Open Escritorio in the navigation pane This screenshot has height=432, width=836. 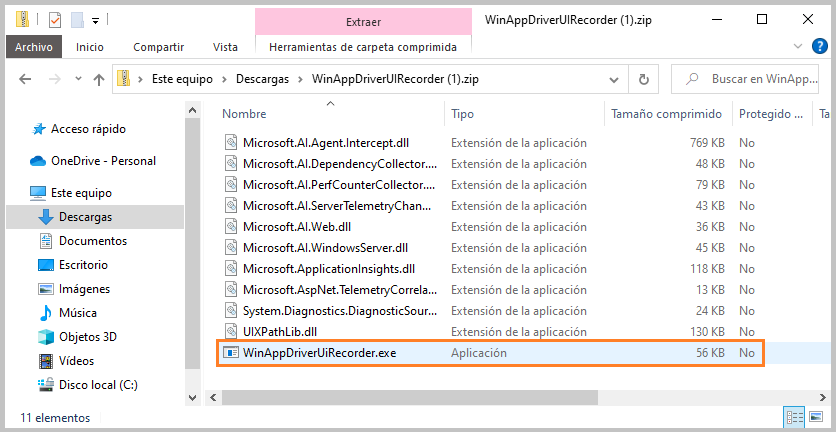tap(74, 265)
